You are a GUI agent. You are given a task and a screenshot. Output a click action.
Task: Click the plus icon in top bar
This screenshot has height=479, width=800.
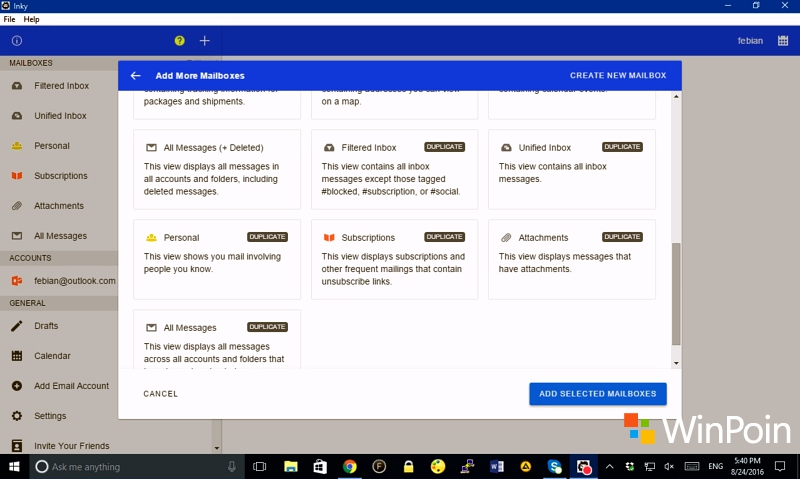205,41
